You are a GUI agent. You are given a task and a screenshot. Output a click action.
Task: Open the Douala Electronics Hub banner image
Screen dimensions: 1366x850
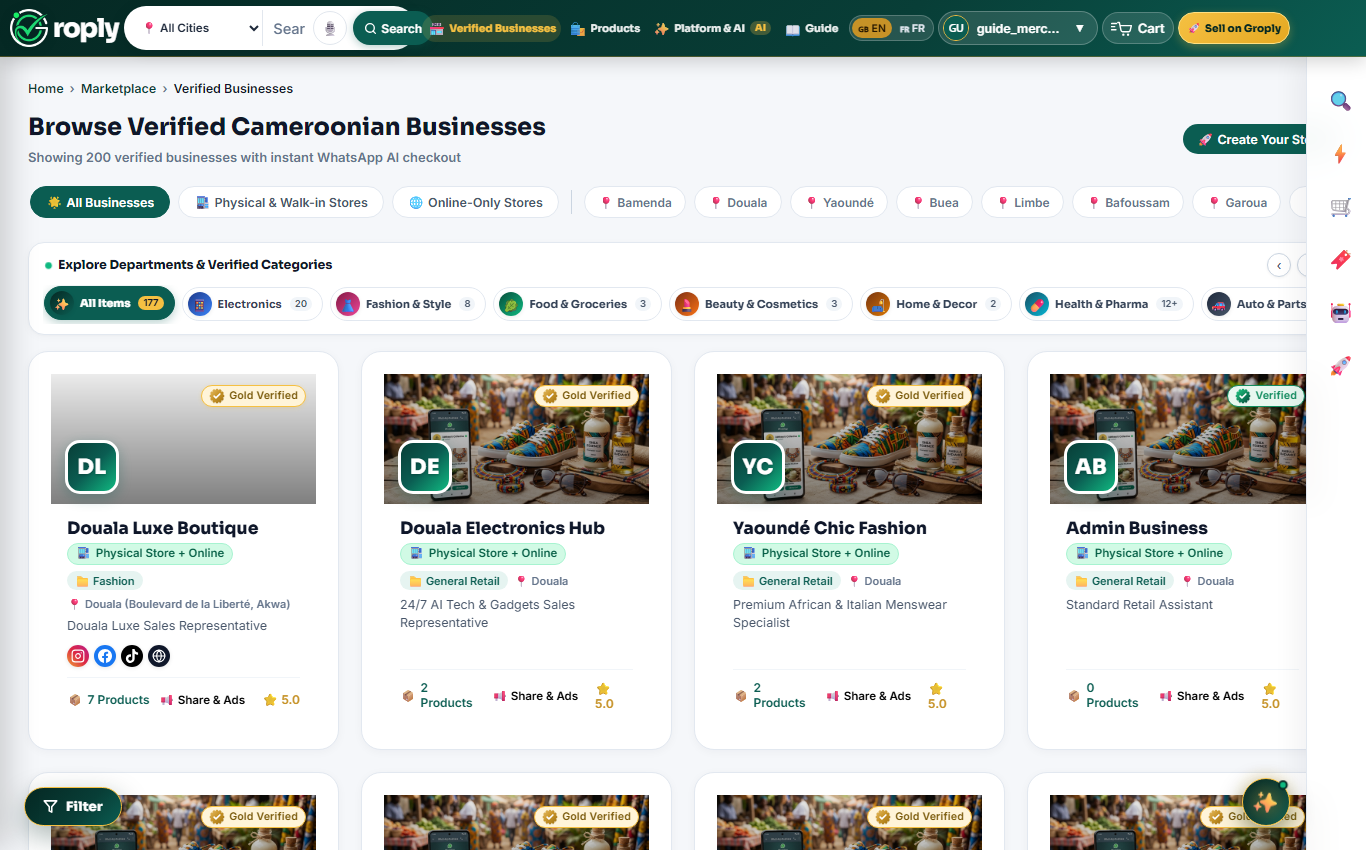coord(516,439)
